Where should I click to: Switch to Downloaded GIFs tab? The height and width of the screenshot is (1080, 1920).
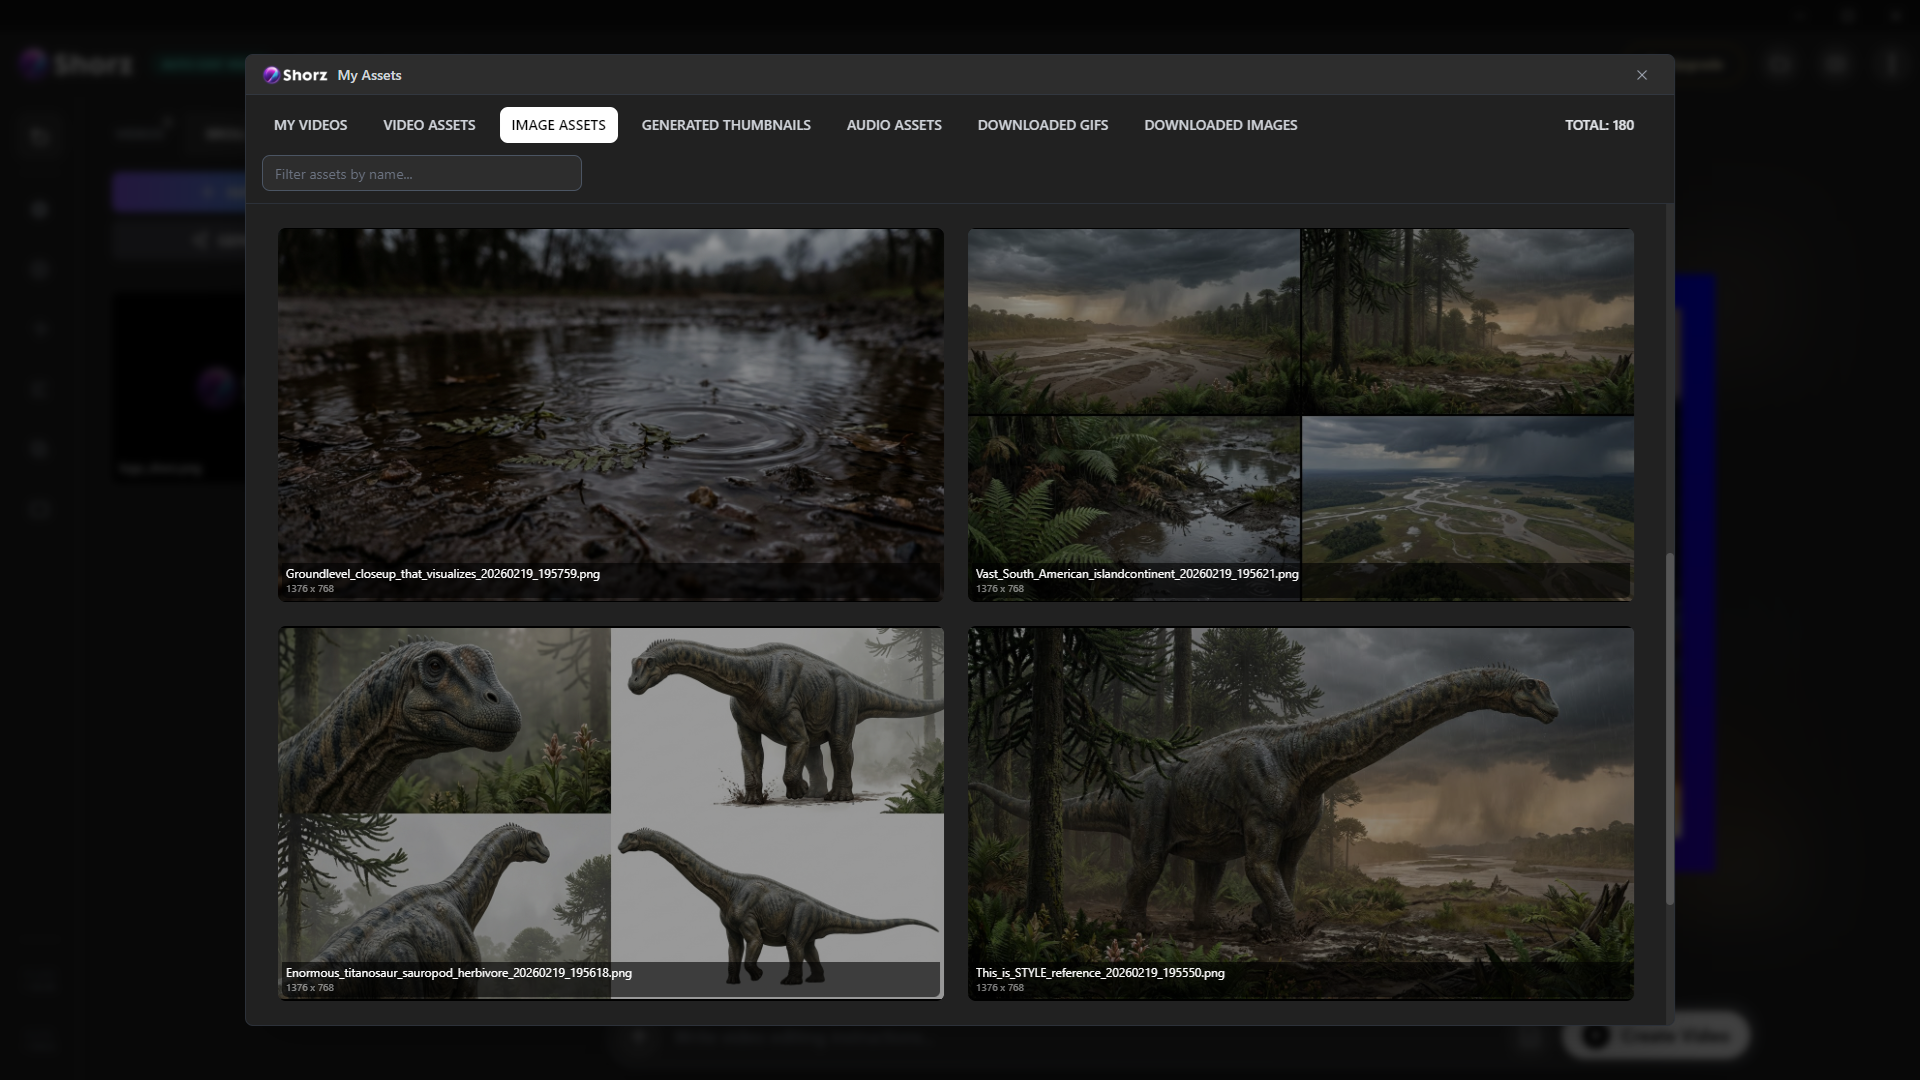click(1042, 125)
